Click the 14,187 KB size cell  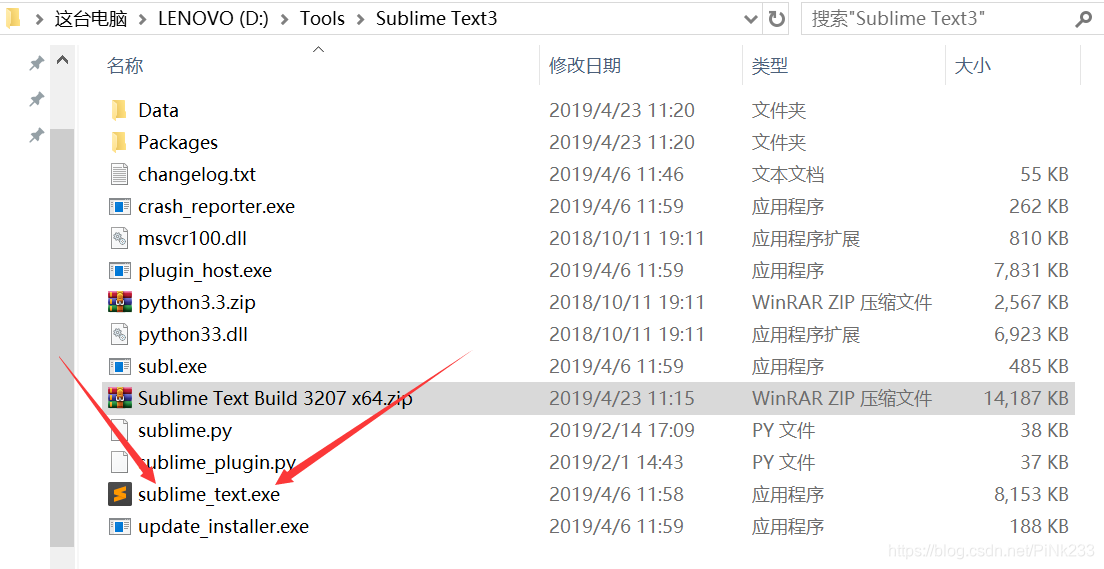tap(1026, 399)
